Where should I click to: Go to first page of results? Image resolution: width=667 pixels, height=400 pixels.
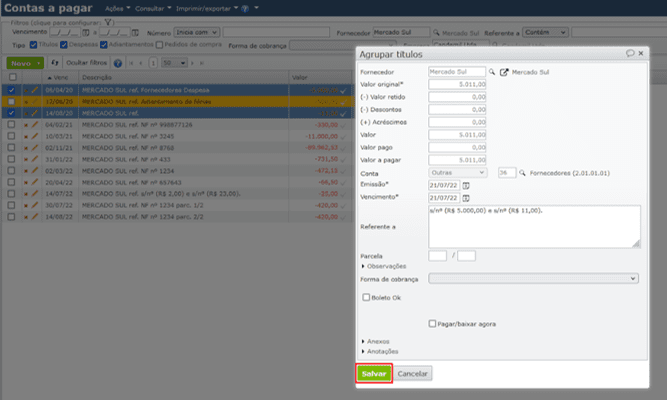(x=131, y=63)
